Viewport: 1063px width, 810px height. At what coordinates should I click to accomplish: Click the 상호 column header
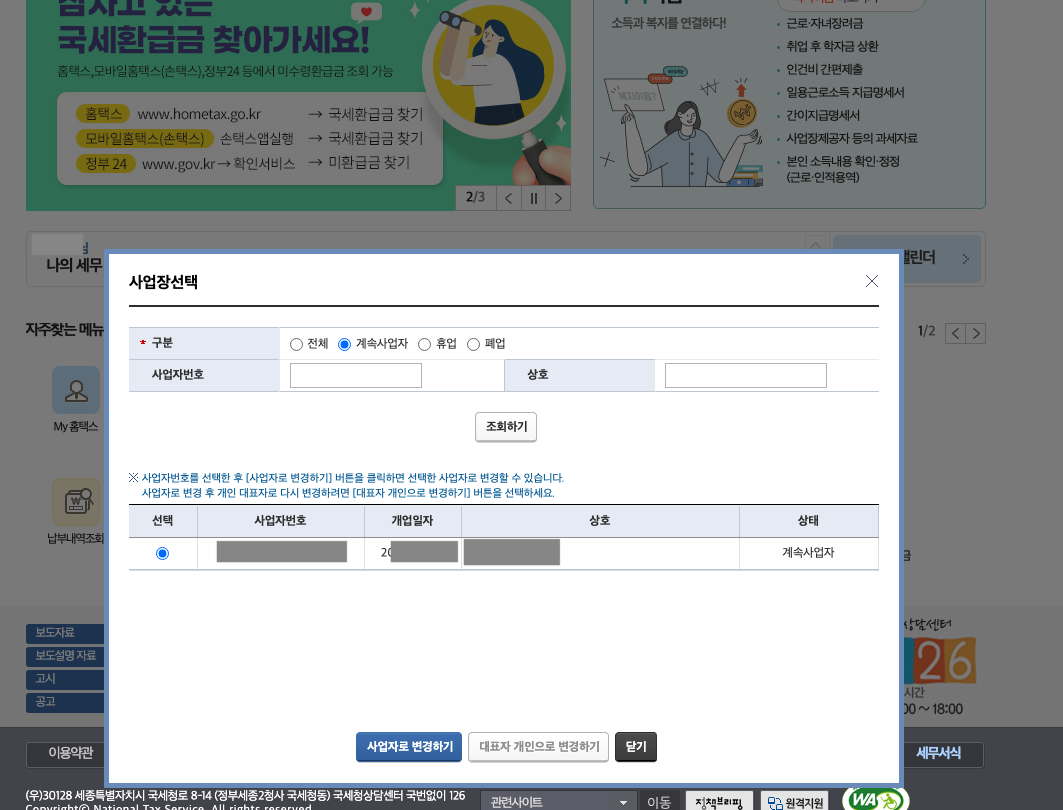point(600,521)
